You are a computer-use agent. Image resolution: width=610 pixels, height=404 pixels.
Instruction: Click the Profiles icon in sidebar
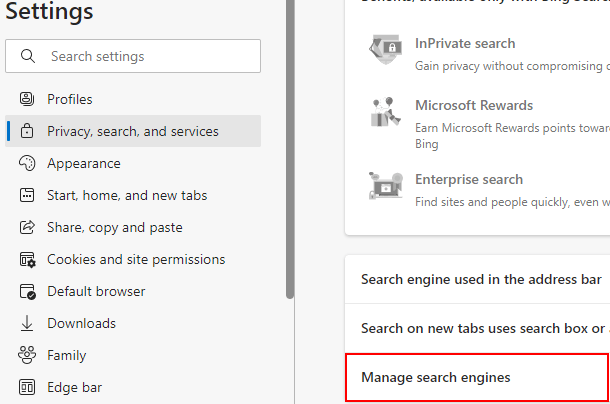[x=28, y=99]
